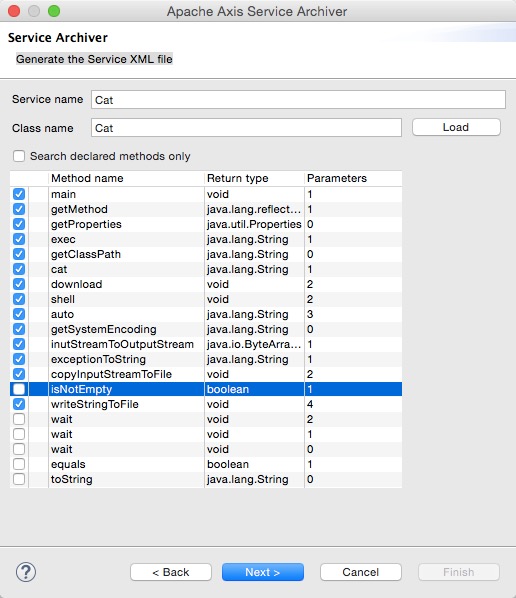Uncheck the getSystemEncoding checkbox
The image size is (516, 598).
(19, 329)
